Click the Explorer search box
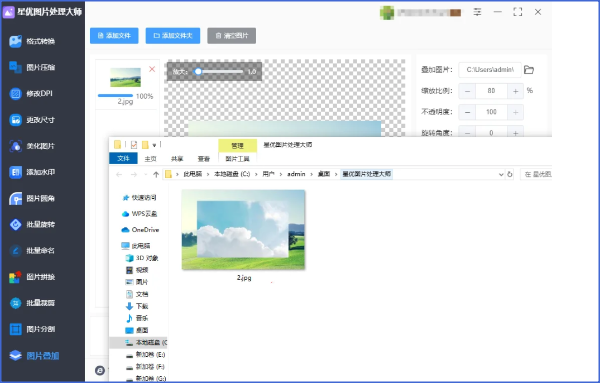 click(536, 174)
